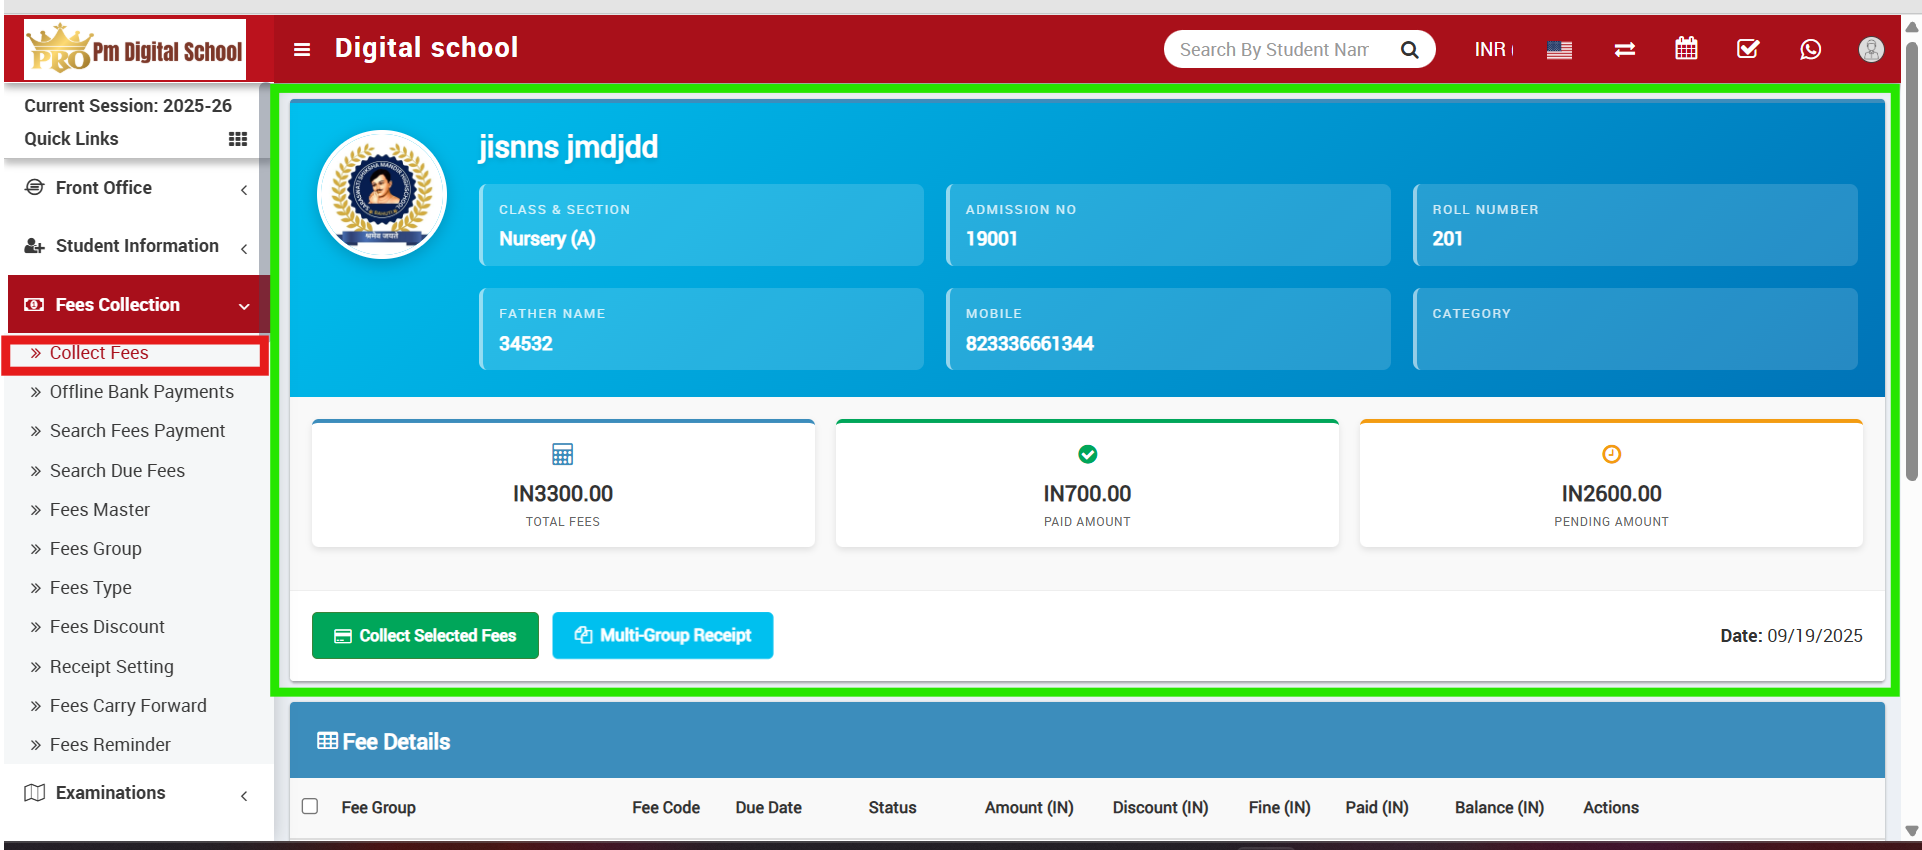This screenshot has width=1922, height=850.
Task: Expand the Front Office menu
Action: pyautogui.click(x=137, y=188)
